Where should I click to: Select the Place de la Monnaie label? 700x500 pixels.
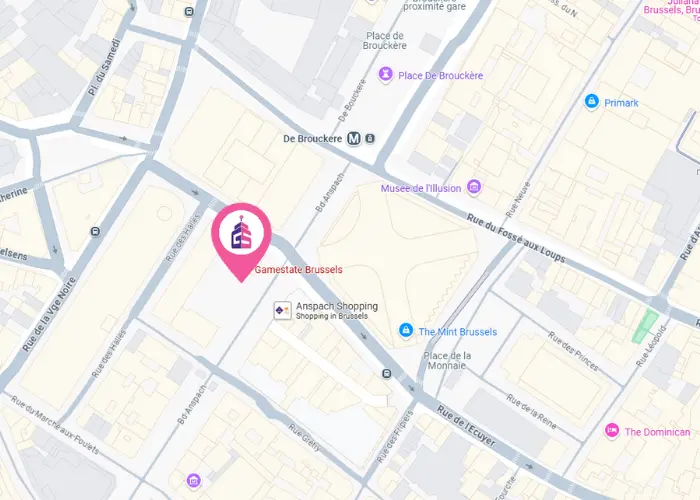point(447,361)
